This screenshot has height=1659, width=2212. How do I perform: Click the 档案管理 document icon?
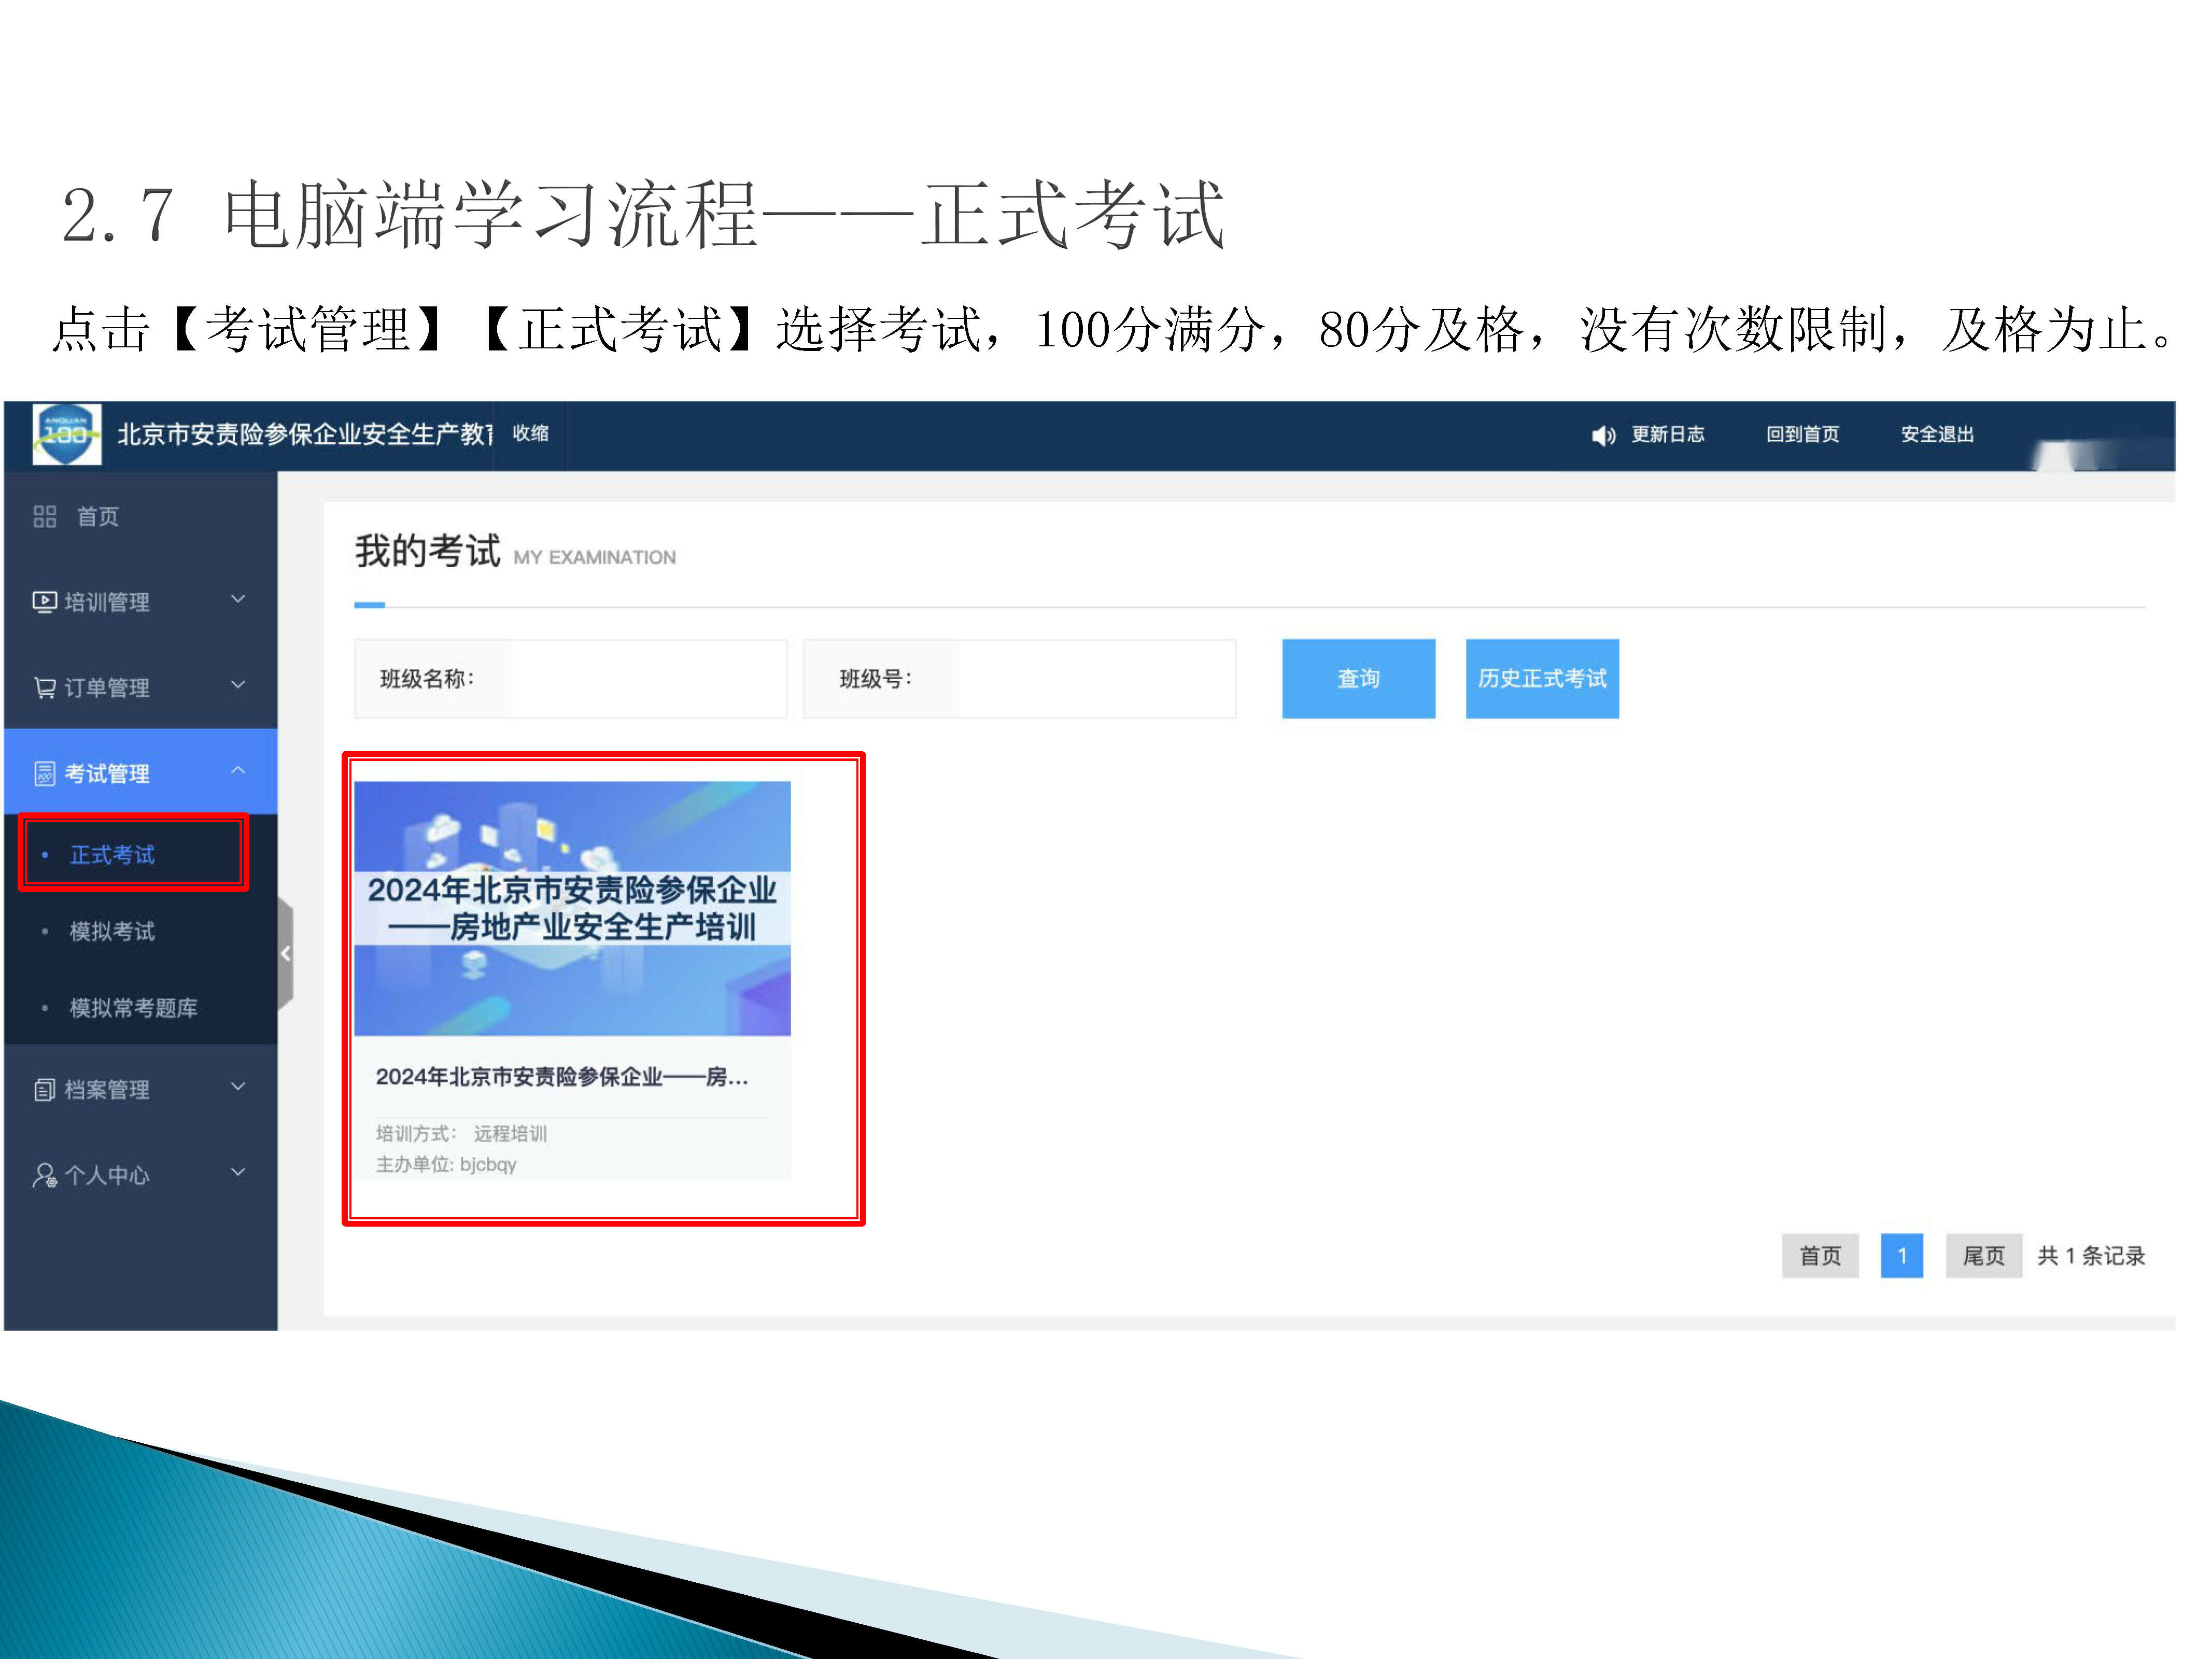(x=44, y=1089)
